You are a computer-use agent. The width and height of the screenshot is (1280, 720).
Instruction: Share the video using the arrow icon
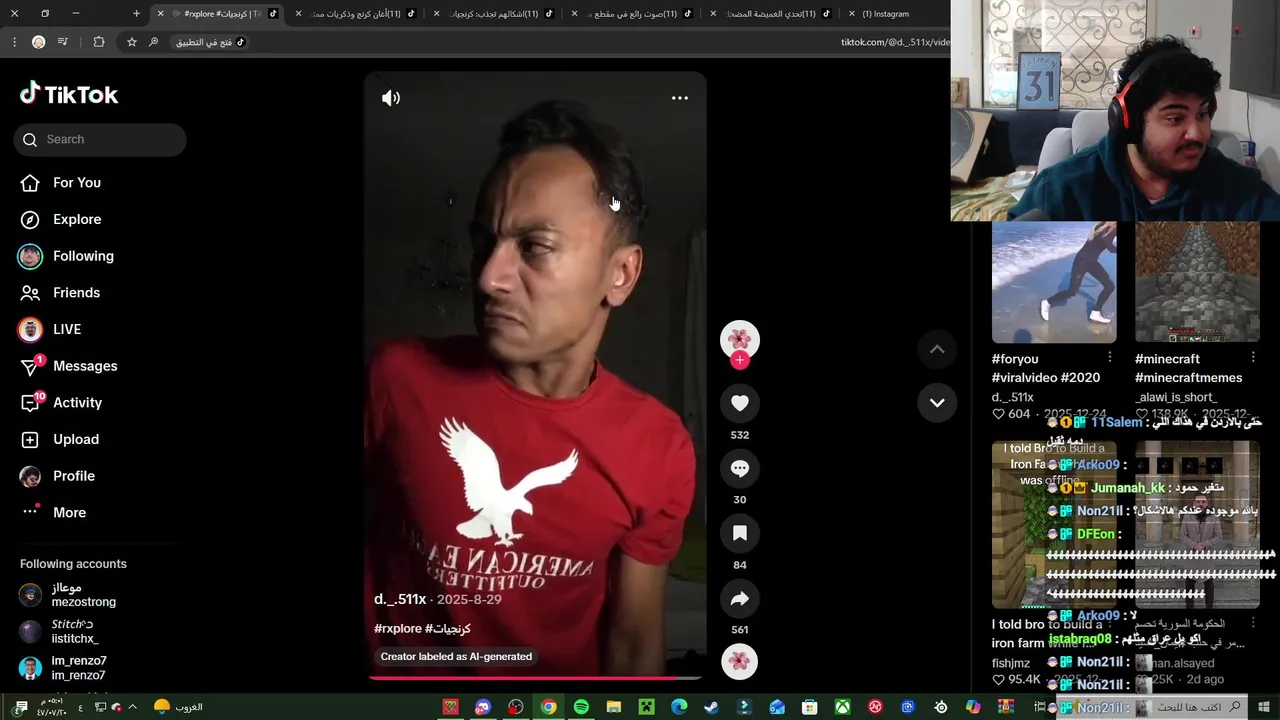tap(740, 598)
